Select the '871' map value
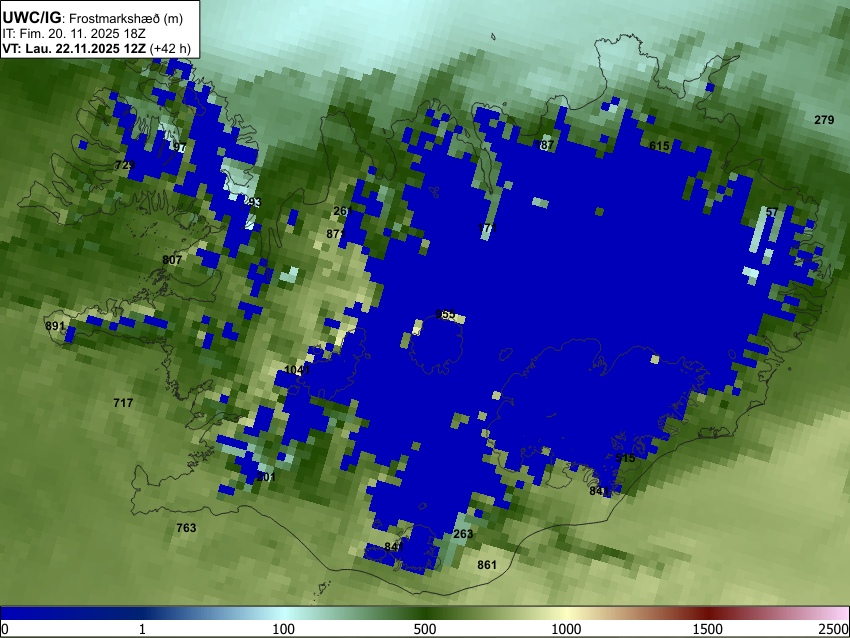 336,234
